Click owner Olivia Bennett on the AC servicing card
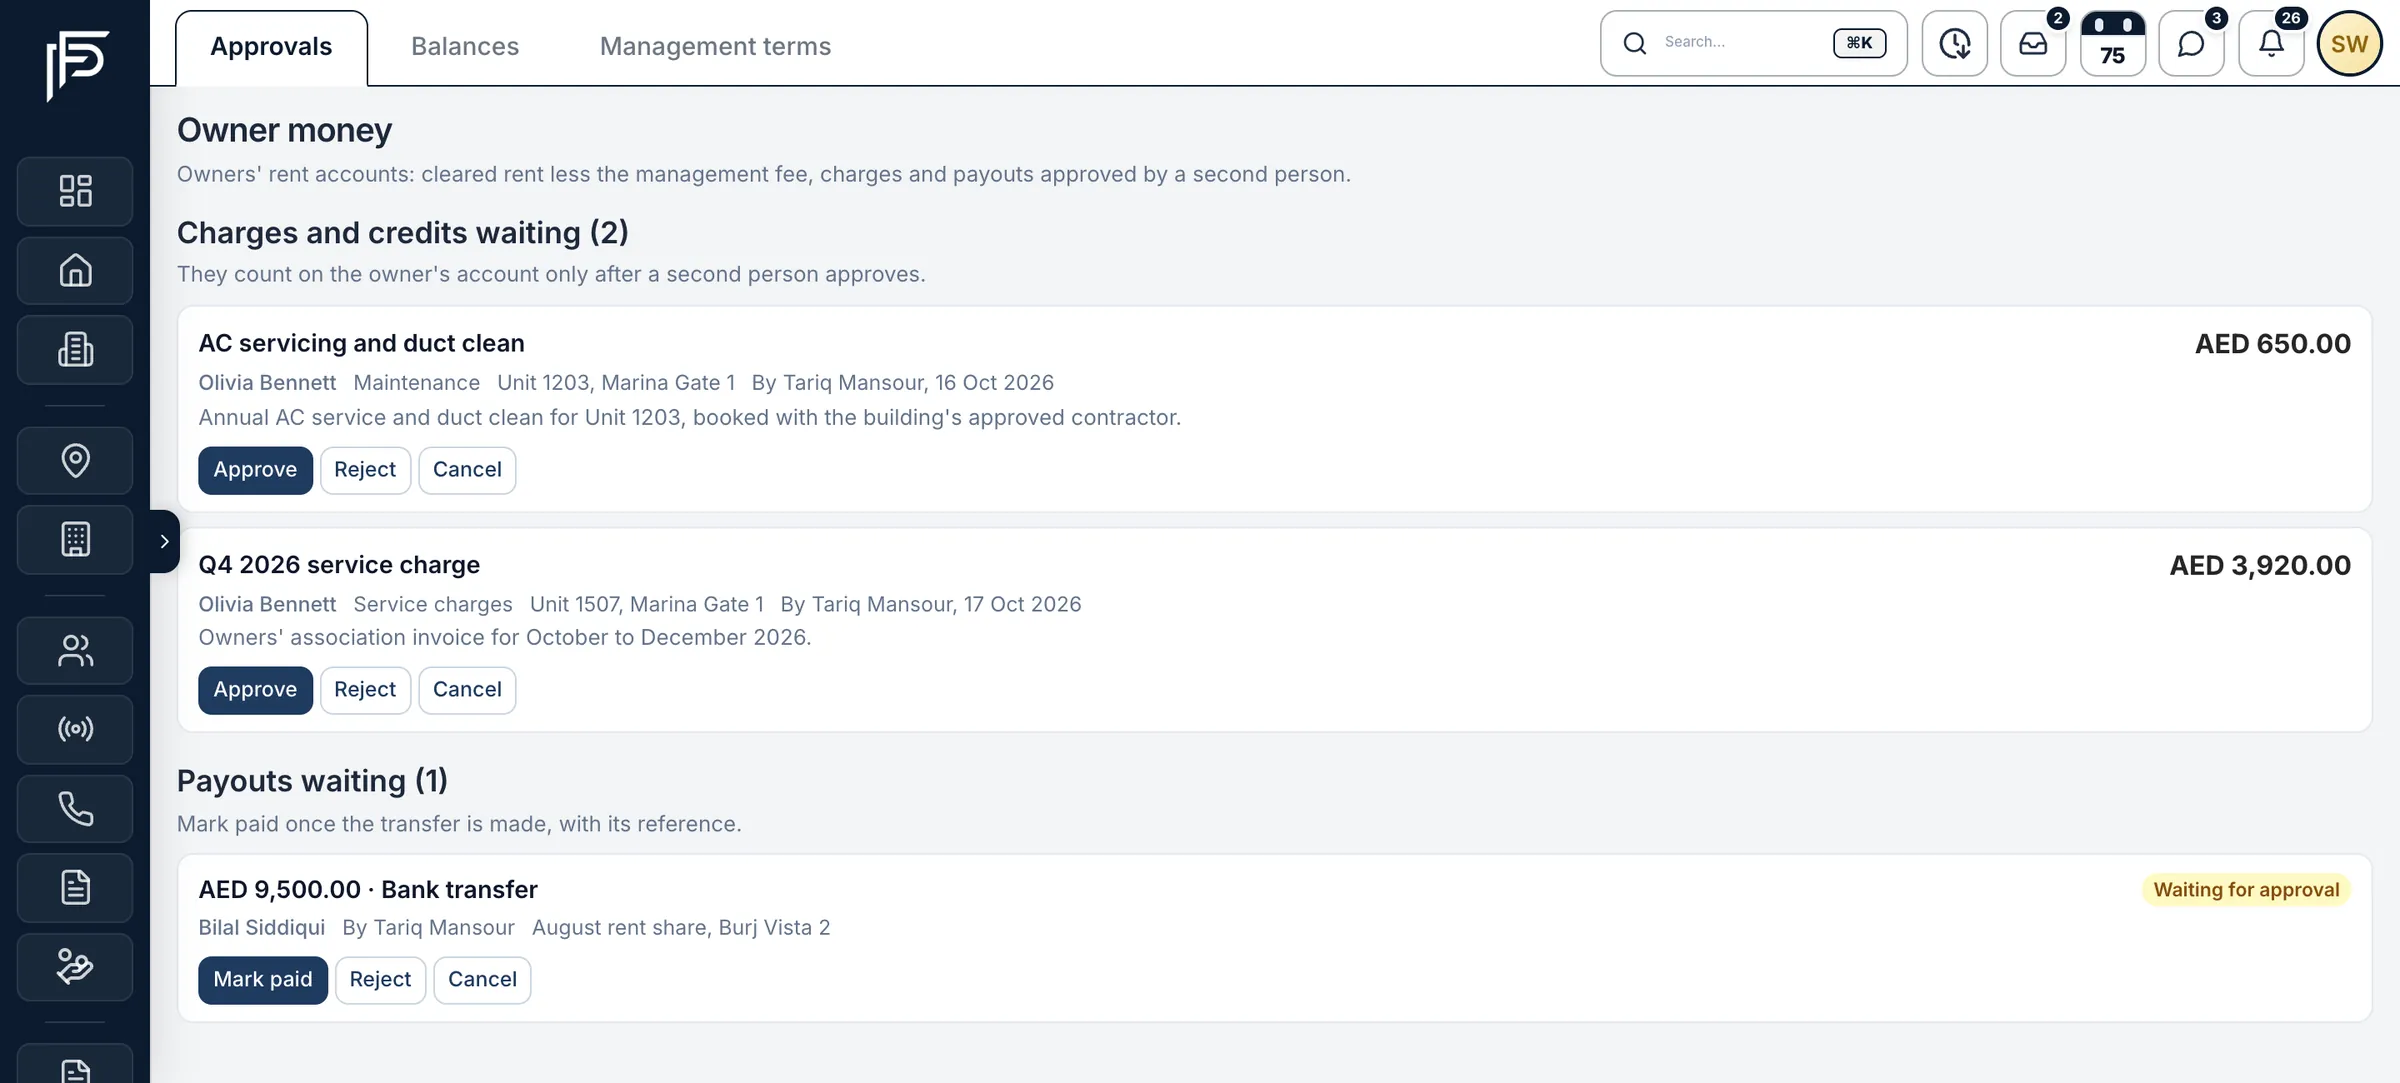Screen dimensions: 2400x1083 pos(267,383)
